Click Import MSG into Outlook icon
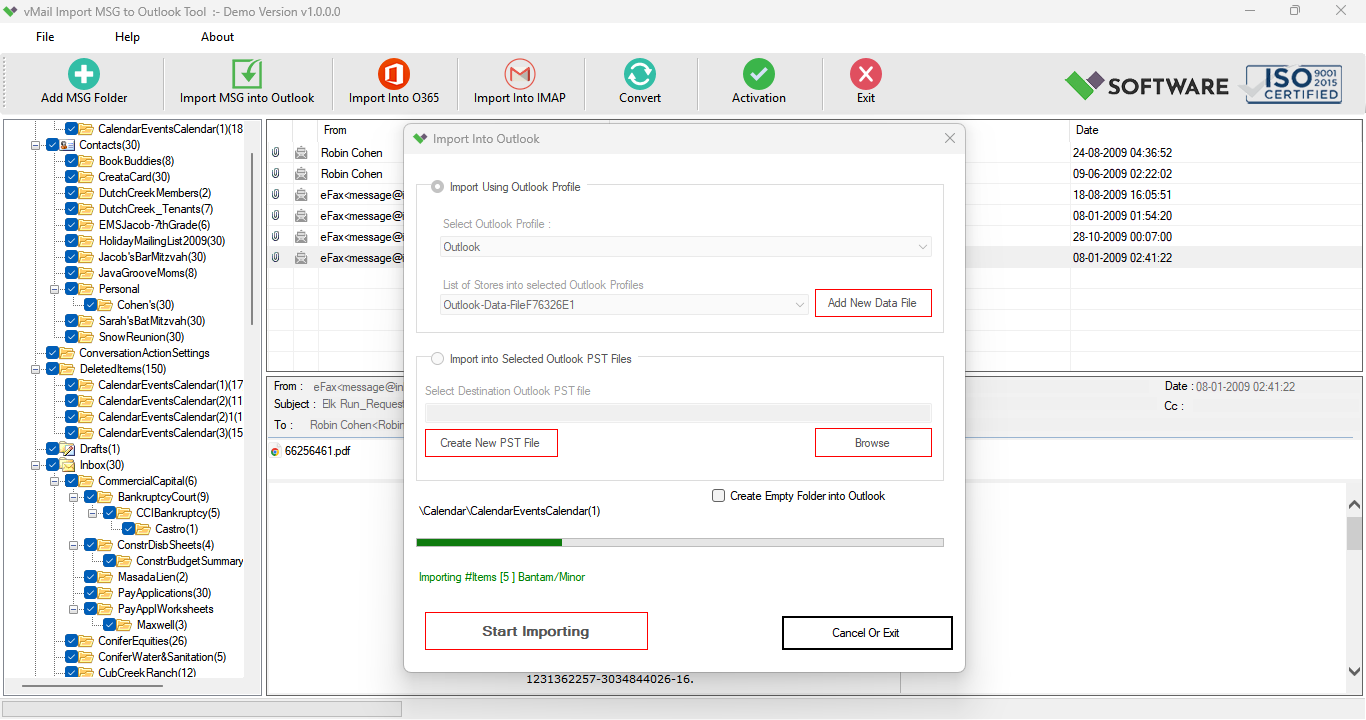 (247, 74)
